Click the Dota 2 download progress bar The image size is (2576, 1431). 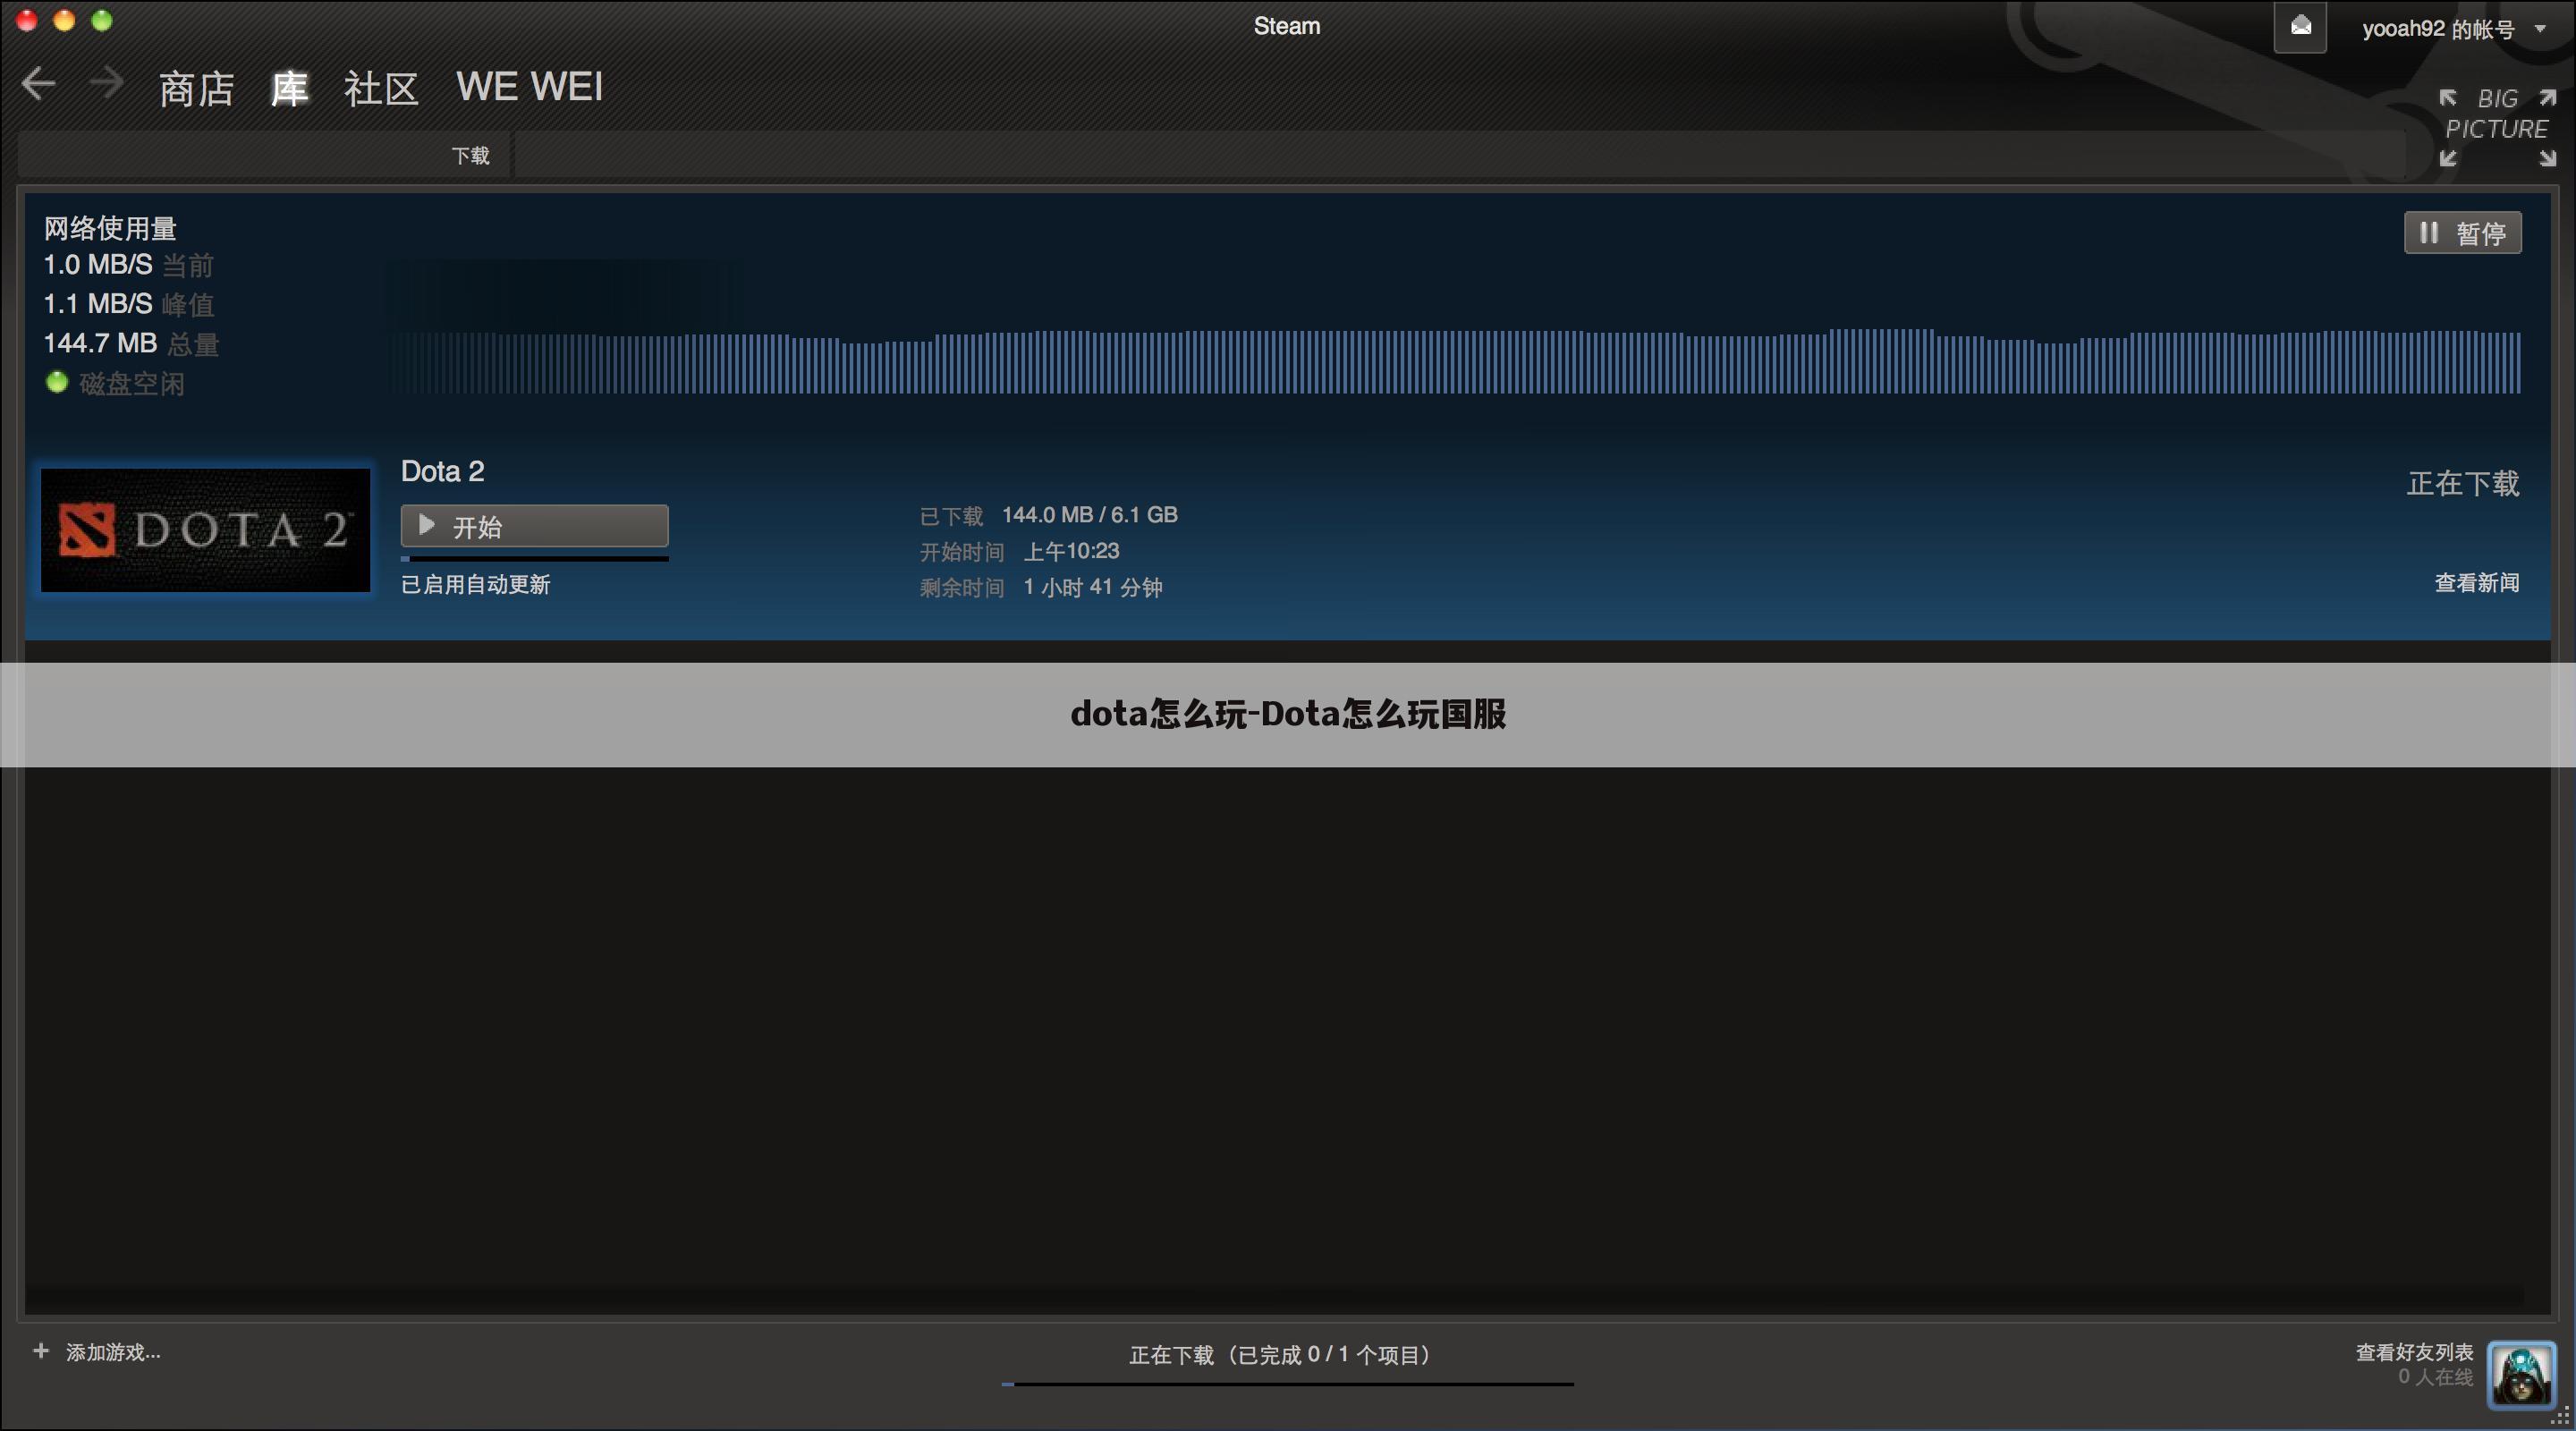(534, 559)
